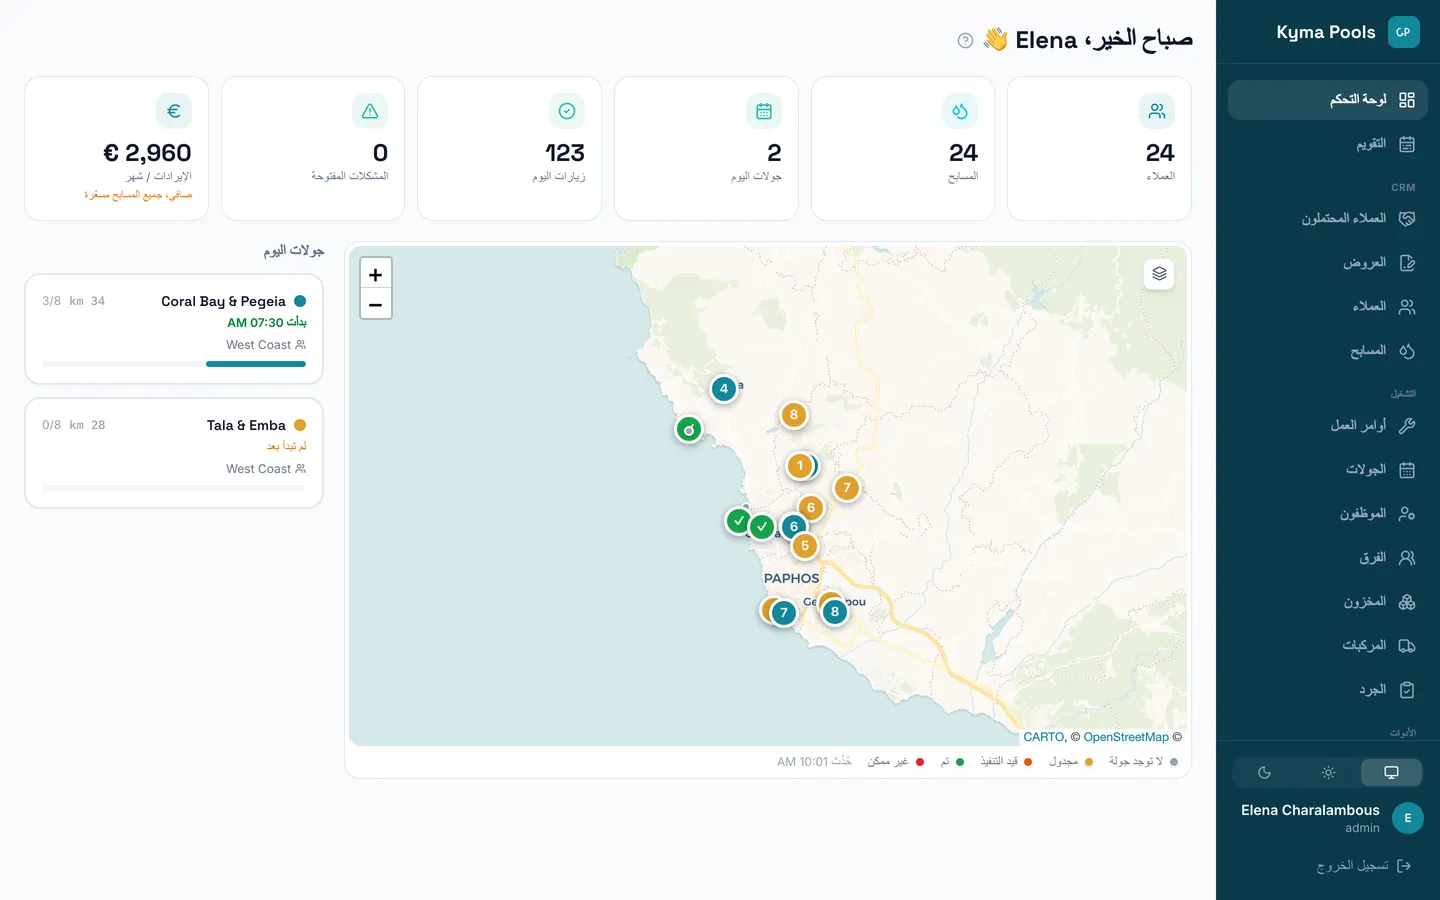This screenshot has height=900, width=1440.
Task: Select التقويم menu item
Action: 1328,144
